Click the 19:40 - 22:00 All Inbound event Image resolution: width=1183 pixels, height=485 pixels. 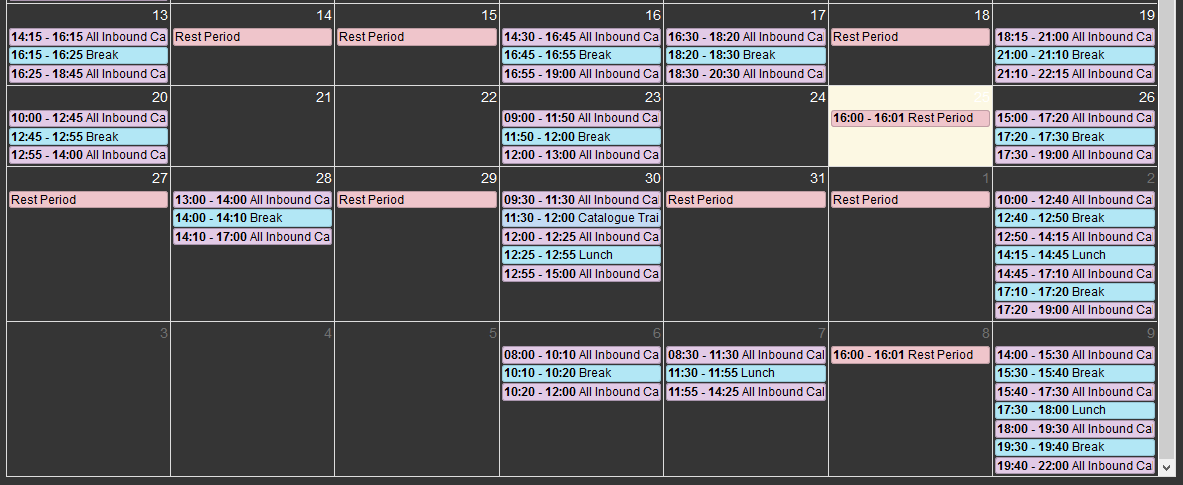coord(1075,466)
